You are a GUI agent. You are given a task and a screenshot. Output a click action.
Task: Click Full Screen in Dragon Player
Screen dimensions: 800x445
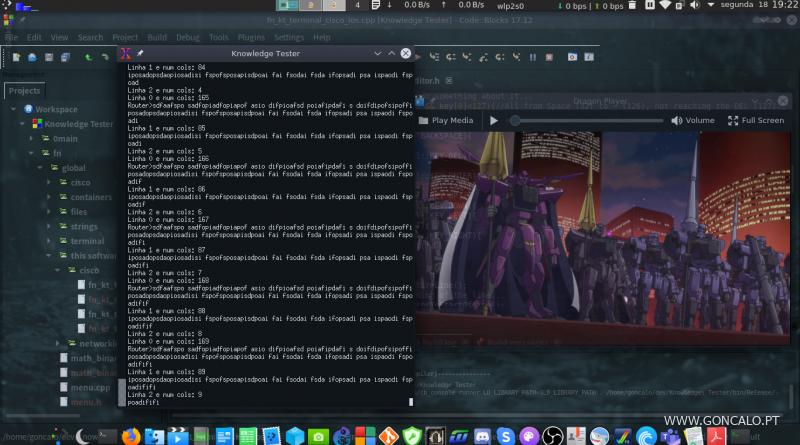756,120
